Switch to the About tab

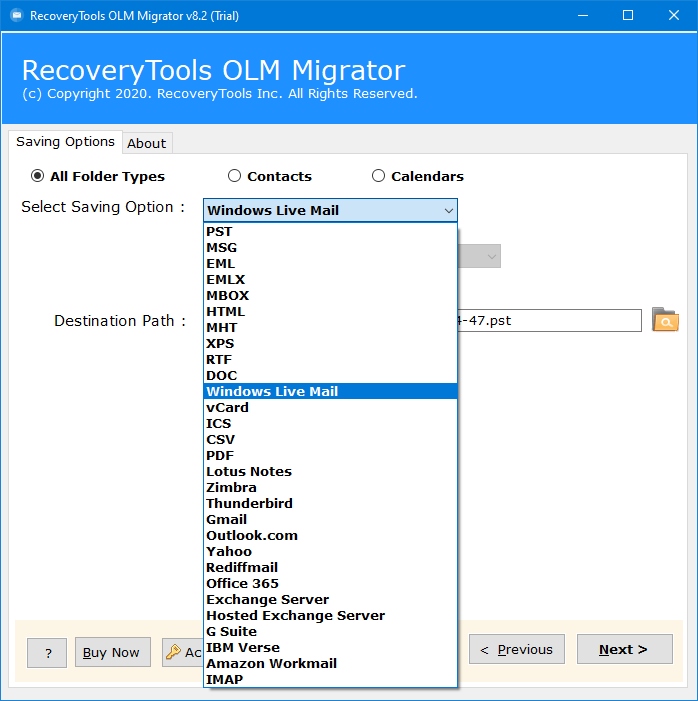point(147,144)
